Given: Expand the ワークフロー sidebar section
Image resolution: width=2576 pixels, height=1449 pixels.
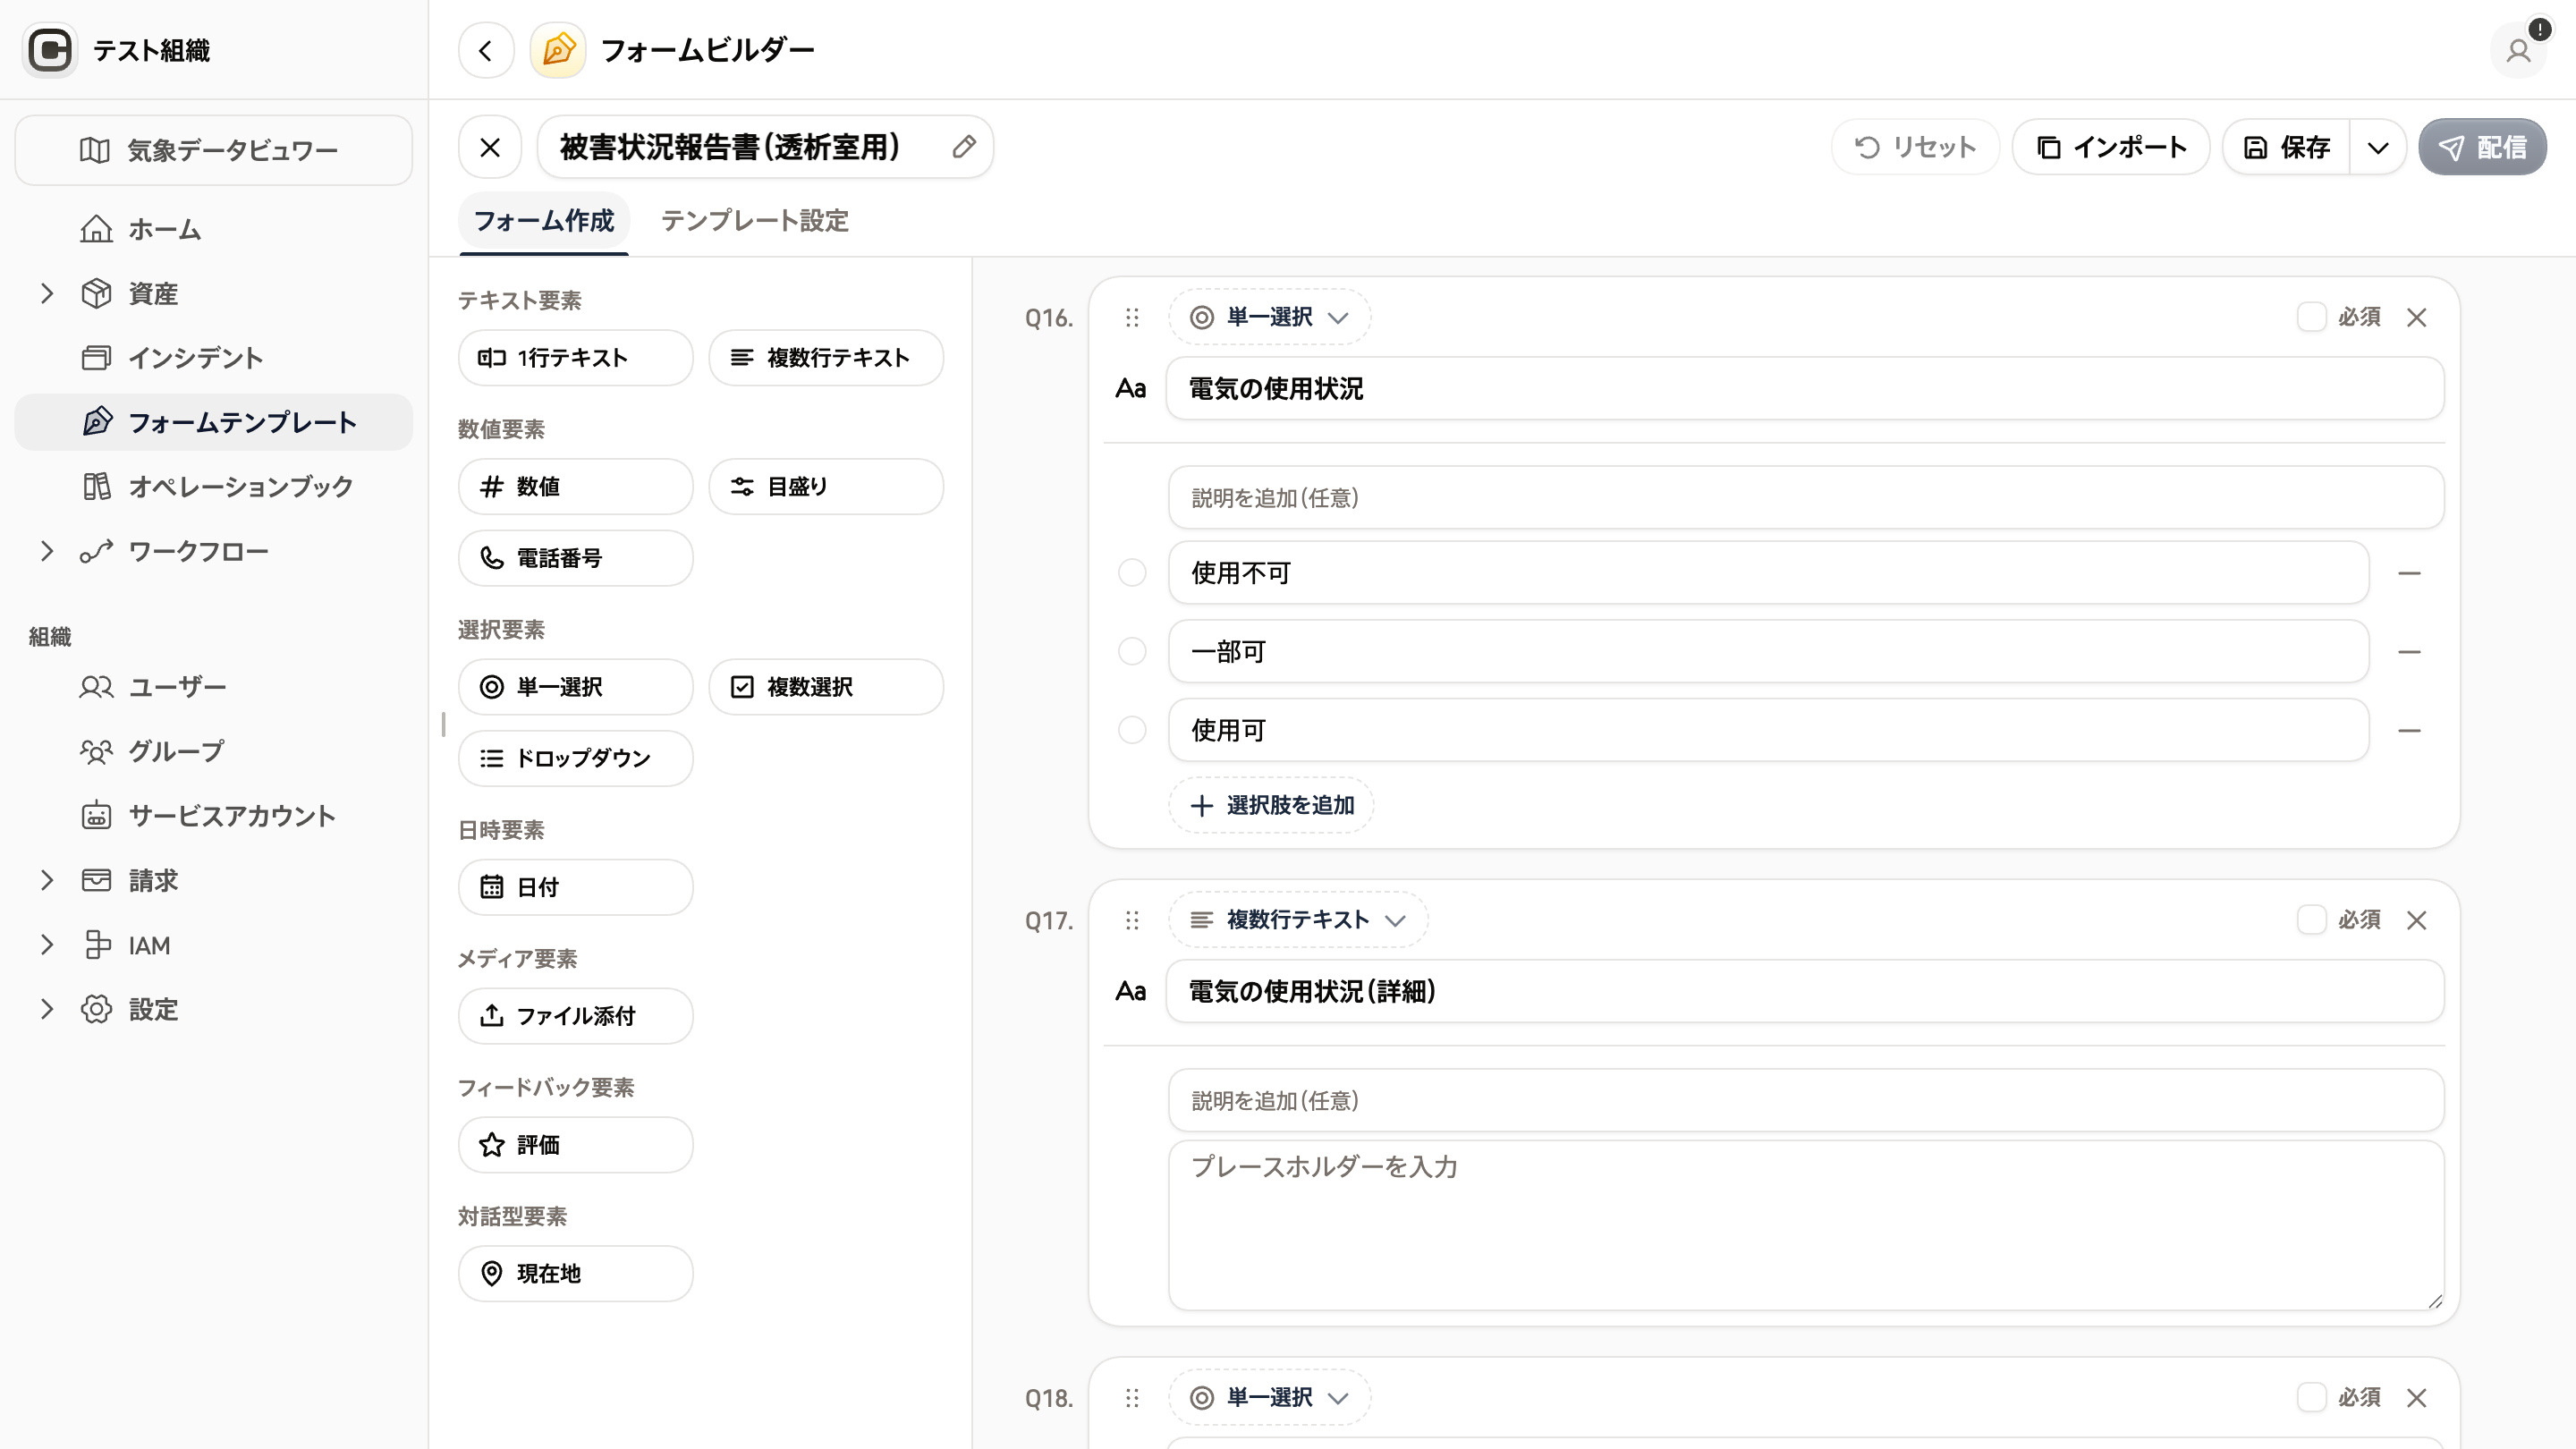Looking at the screenshot, I should (x=46, y=552).
